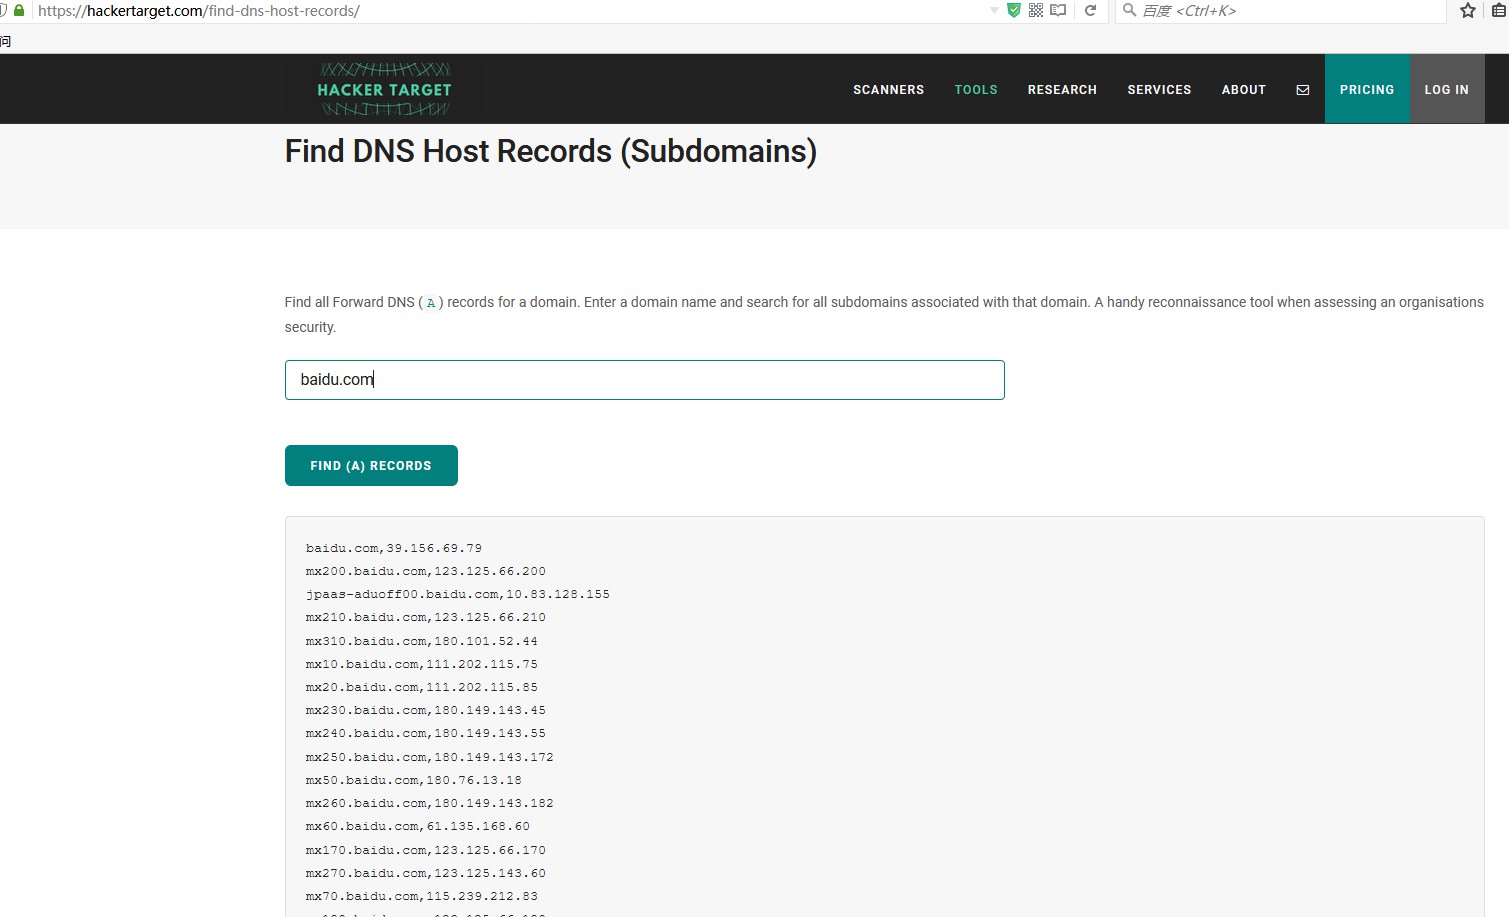1509x917 pixels.
Task: Click the result mx240.baidu.com,180.149.143.55
Action: point(426,733)
